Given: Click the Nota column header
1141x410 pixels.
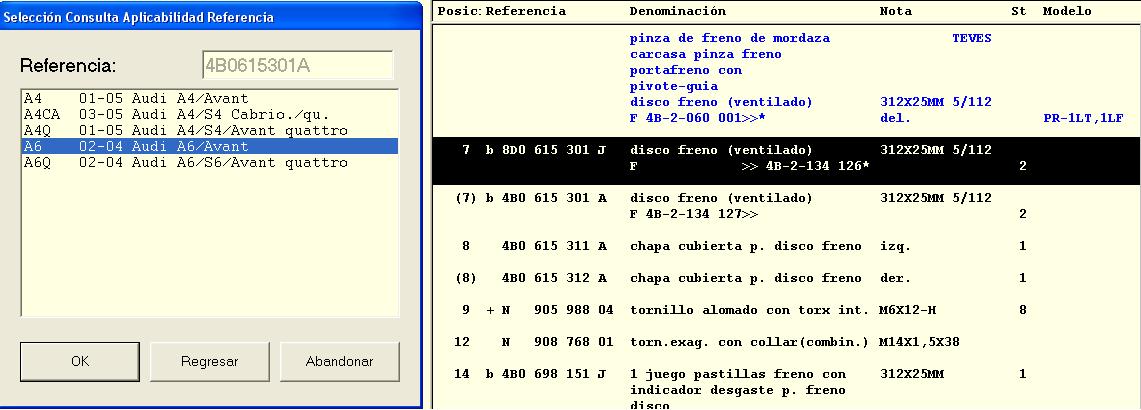Looking at the screenshot, I should click(895, 11).
